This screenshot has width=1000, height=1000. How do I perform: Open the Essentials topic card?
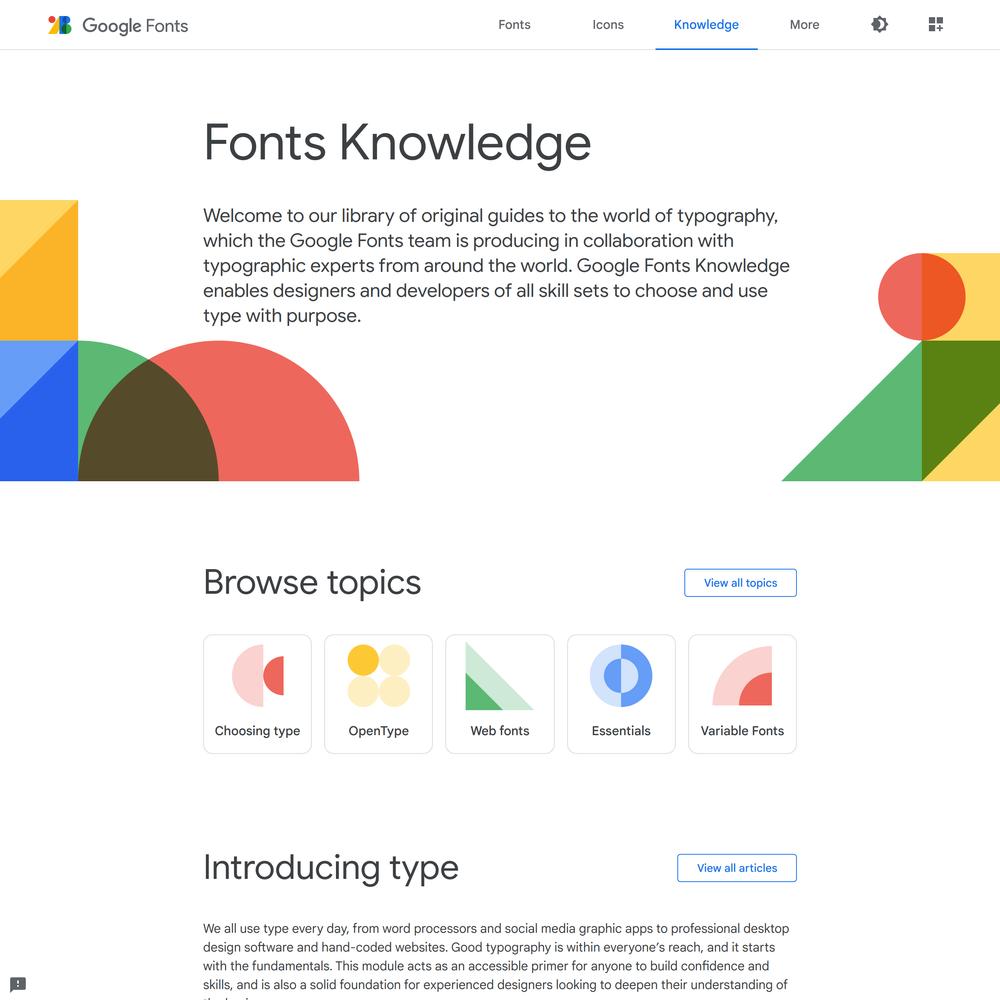pos(621,694)
